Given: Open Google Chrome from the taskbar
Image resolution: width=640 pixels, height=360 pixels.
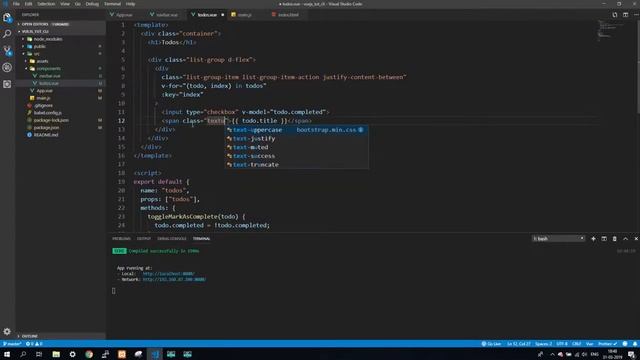Looking at the screenshot, I should click(x=89, y=354).
